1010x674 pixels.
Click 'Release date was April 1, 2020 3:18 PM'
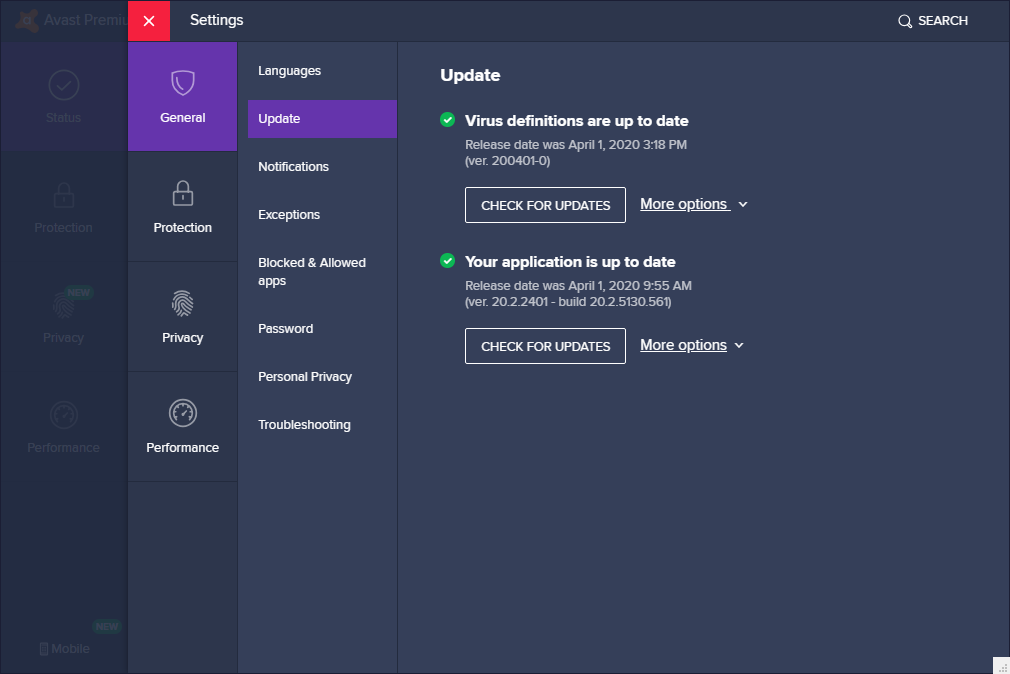point(576,144)
